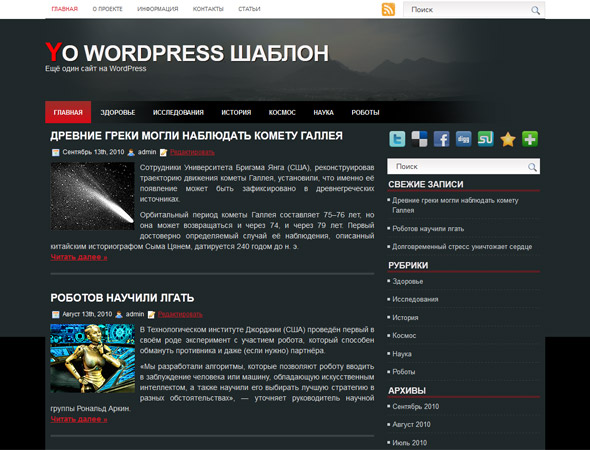
Task: Select the Роботы navigation tab
Action: coord(365,112)
